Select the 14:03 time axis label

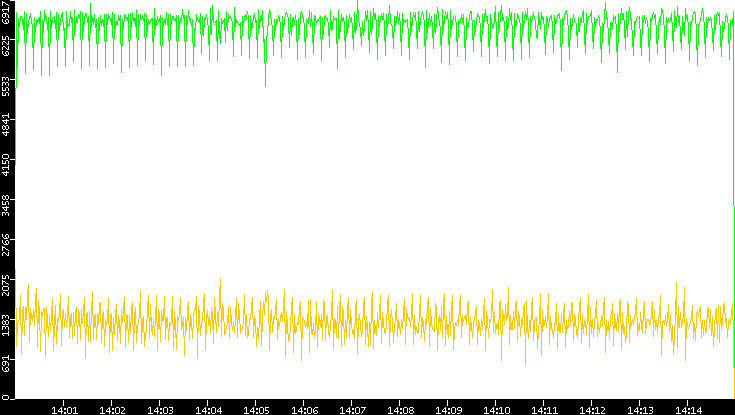(160, 410)
